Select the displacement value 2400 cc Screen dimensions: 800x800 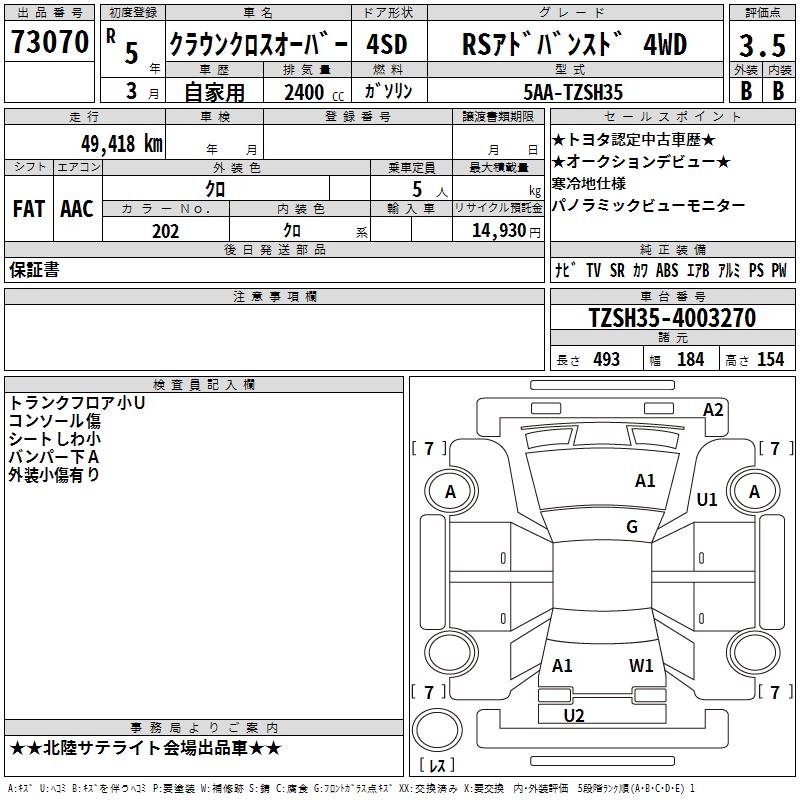(313, 92)
